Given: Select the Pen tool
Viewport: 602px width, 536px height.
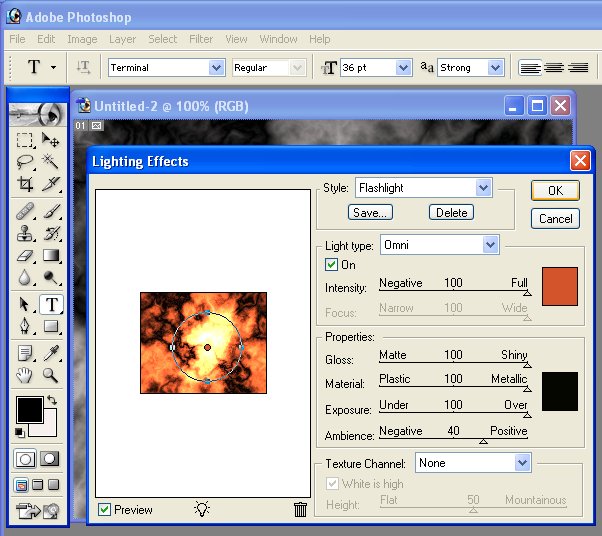Looking at the screenshot, I should coord(25,326).
